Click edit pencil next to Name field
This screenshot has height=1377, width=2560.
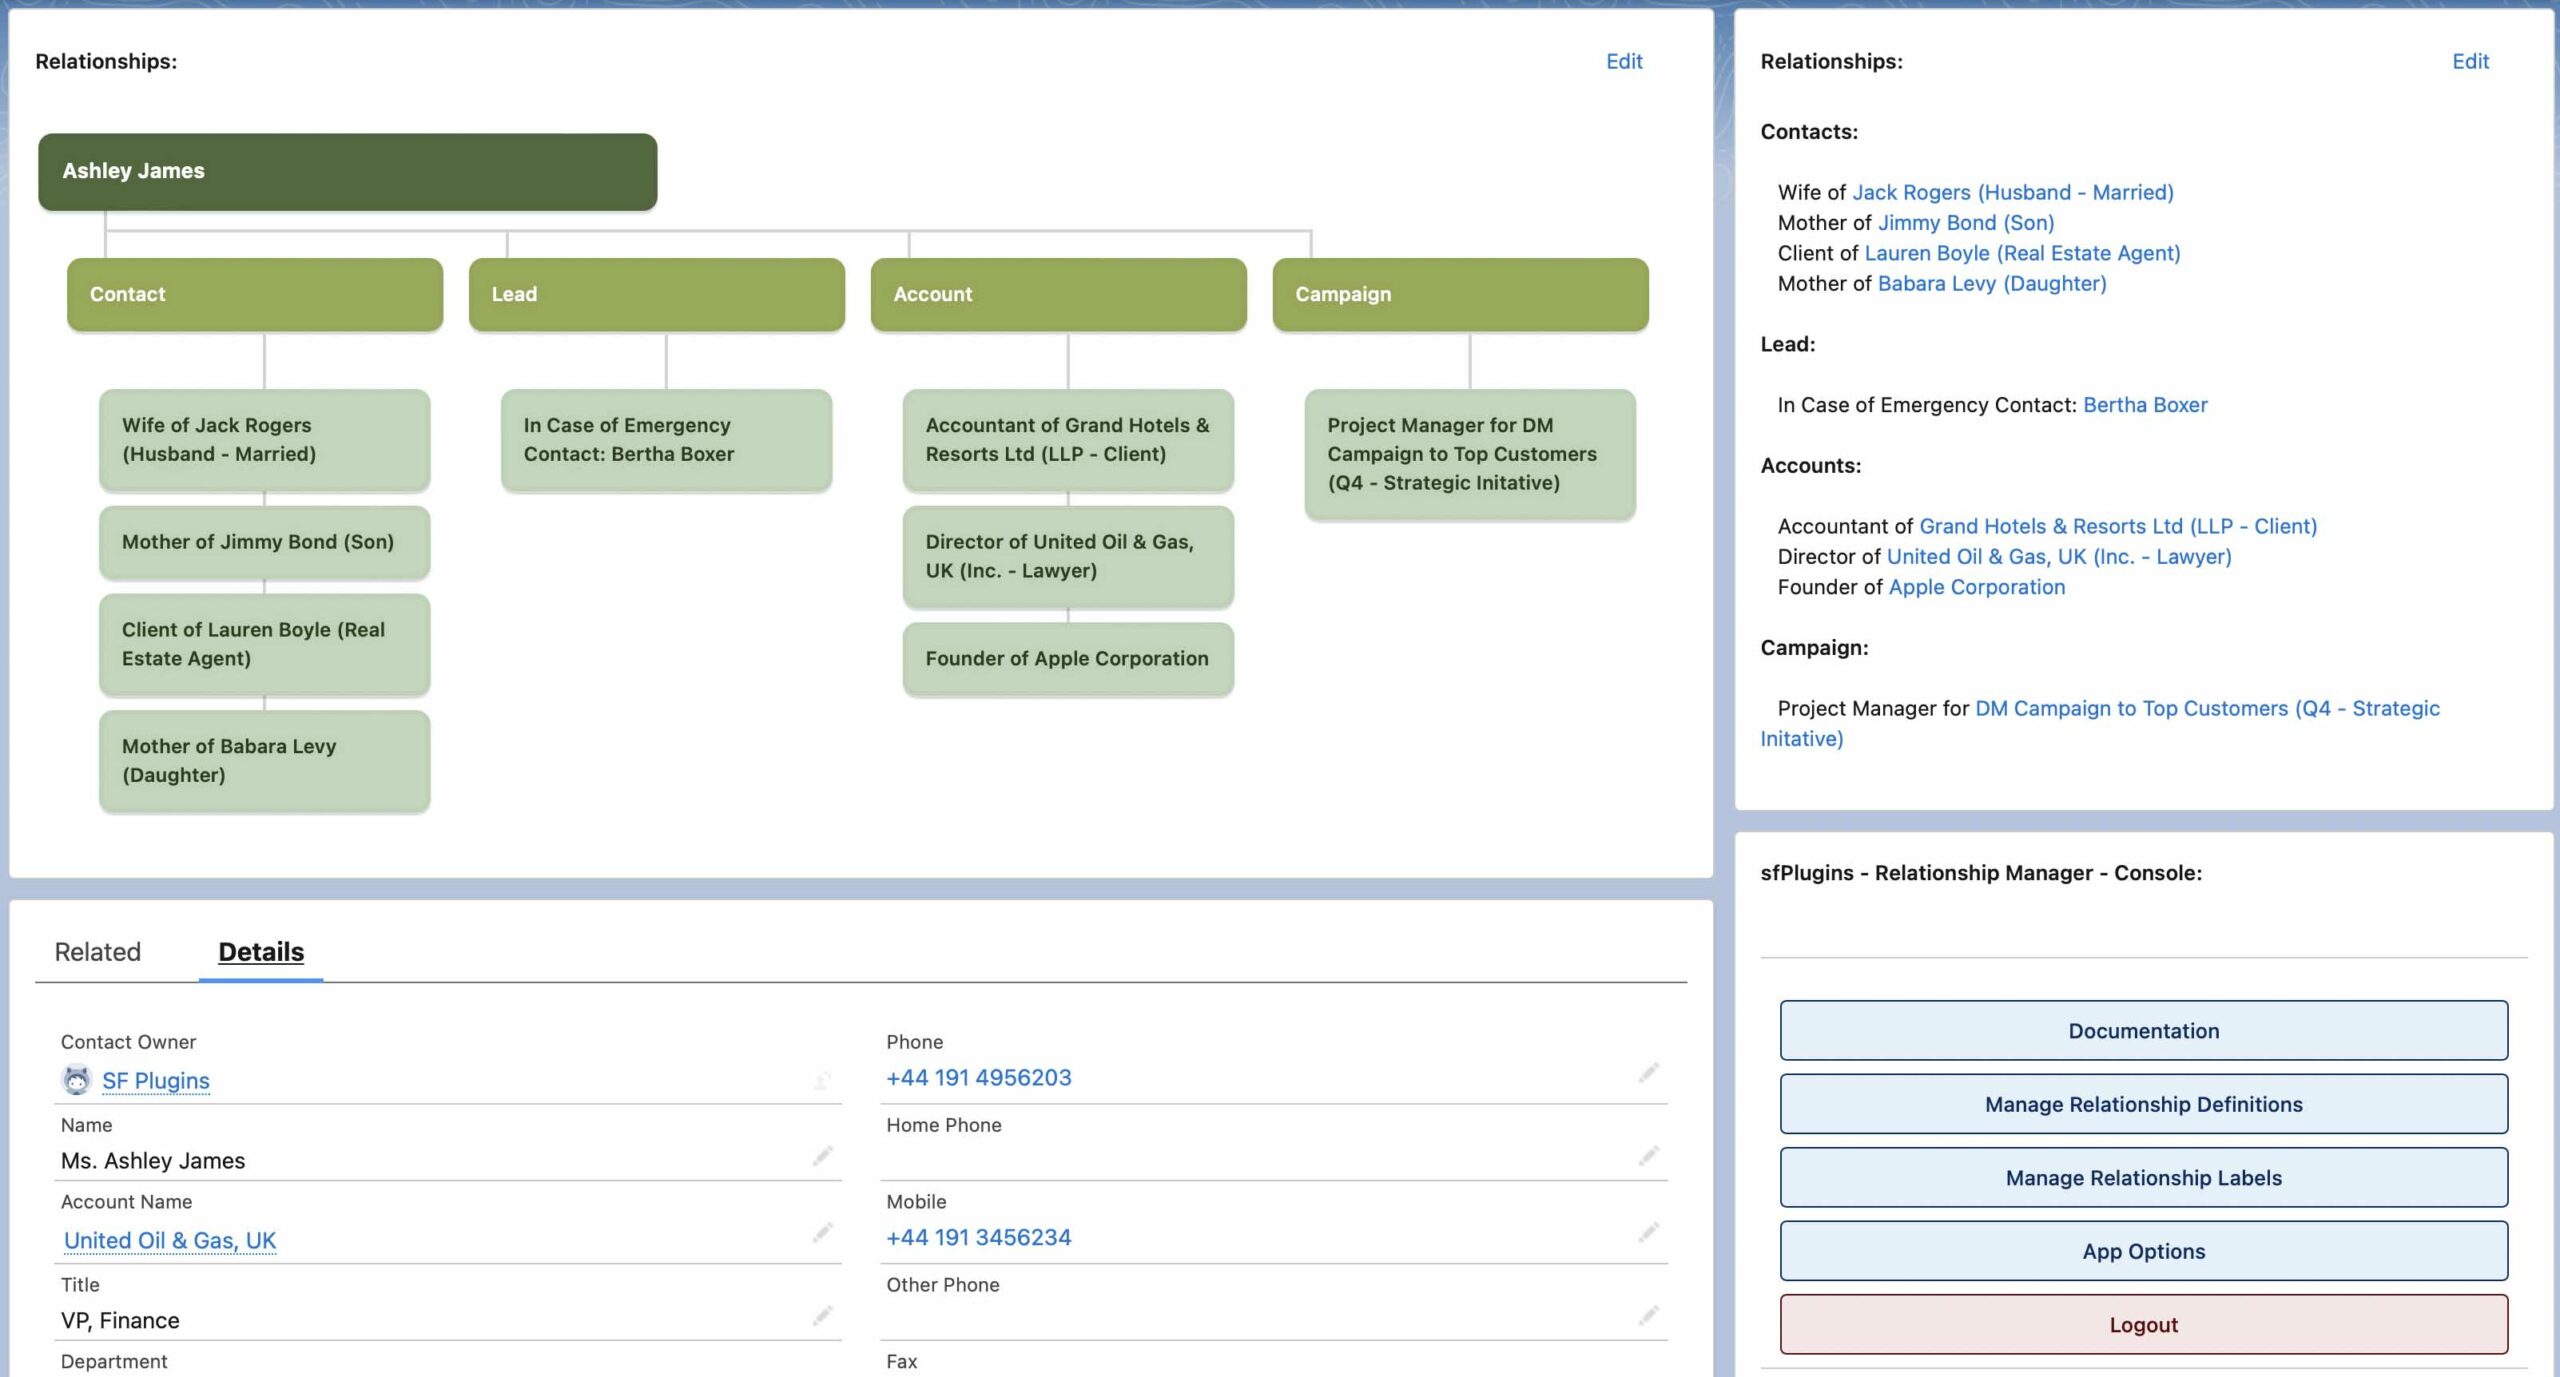[822, 1156]
